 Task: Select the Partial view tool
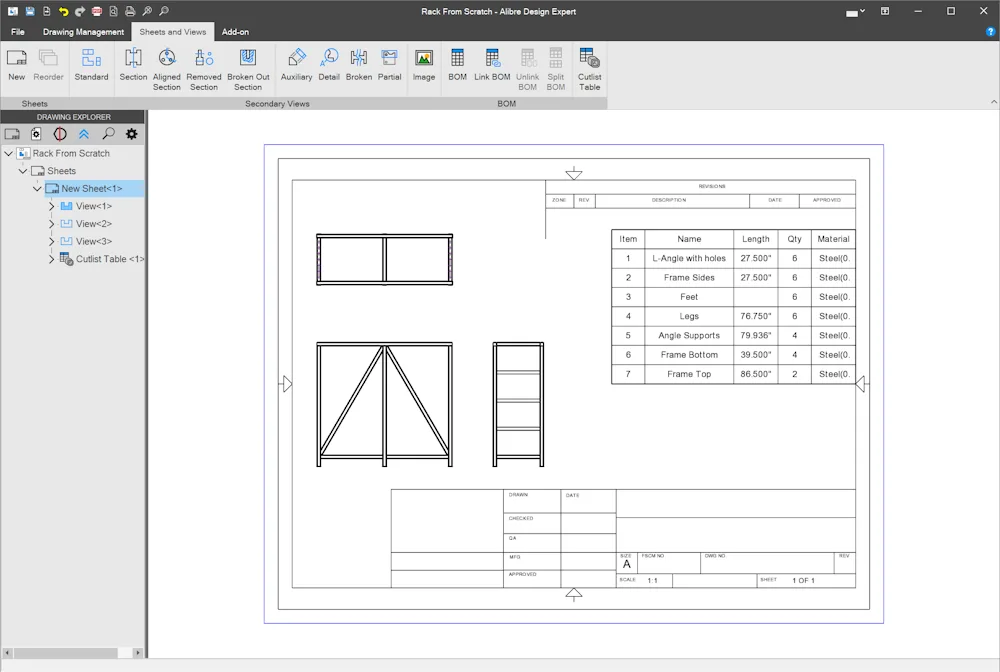point(389,65)
